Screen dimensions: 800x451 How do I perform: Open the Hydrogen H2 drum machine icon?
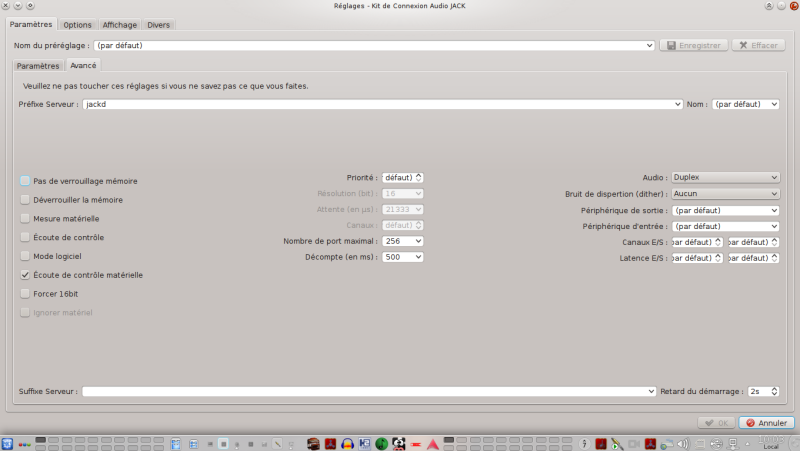coord(364,444)
